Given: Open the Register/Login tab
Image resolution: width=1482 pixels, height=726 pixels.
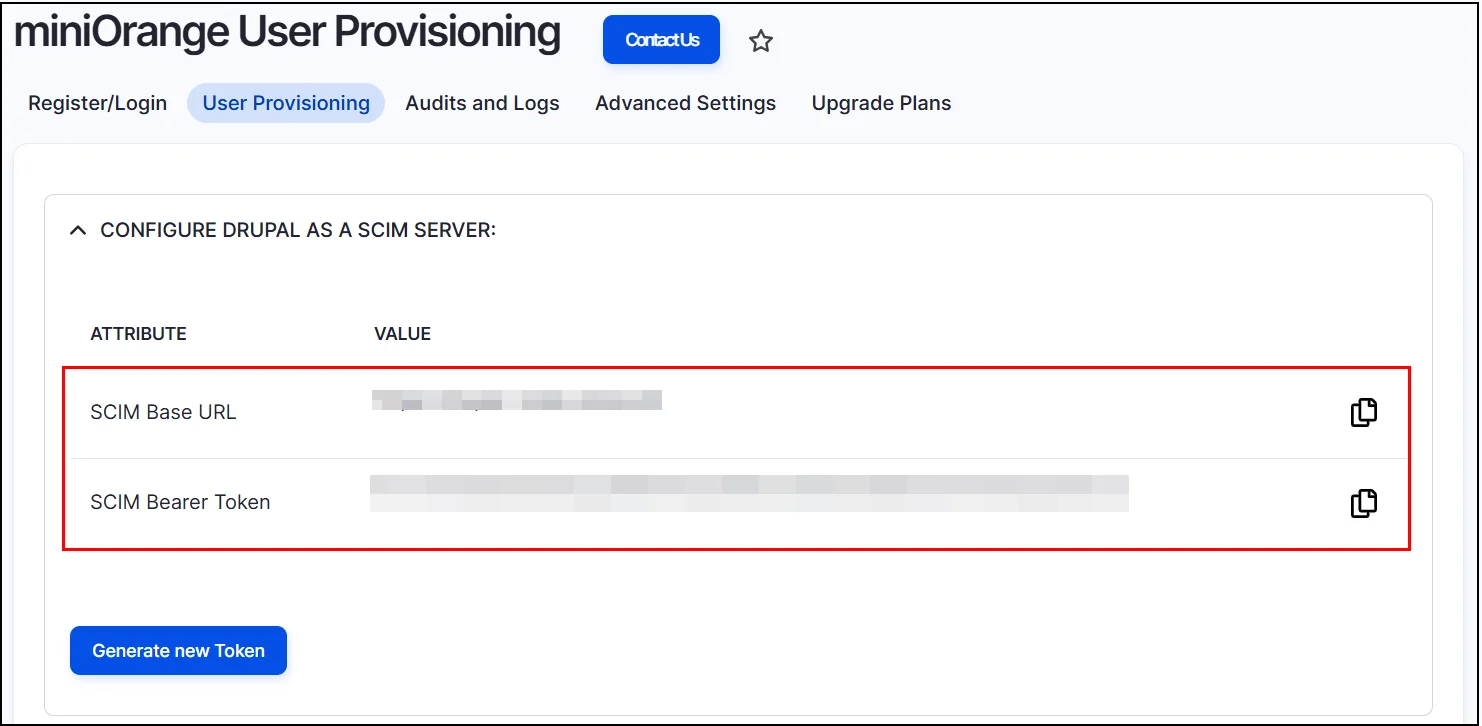Looking at the screenshot, I should click(x=98, y=103).
